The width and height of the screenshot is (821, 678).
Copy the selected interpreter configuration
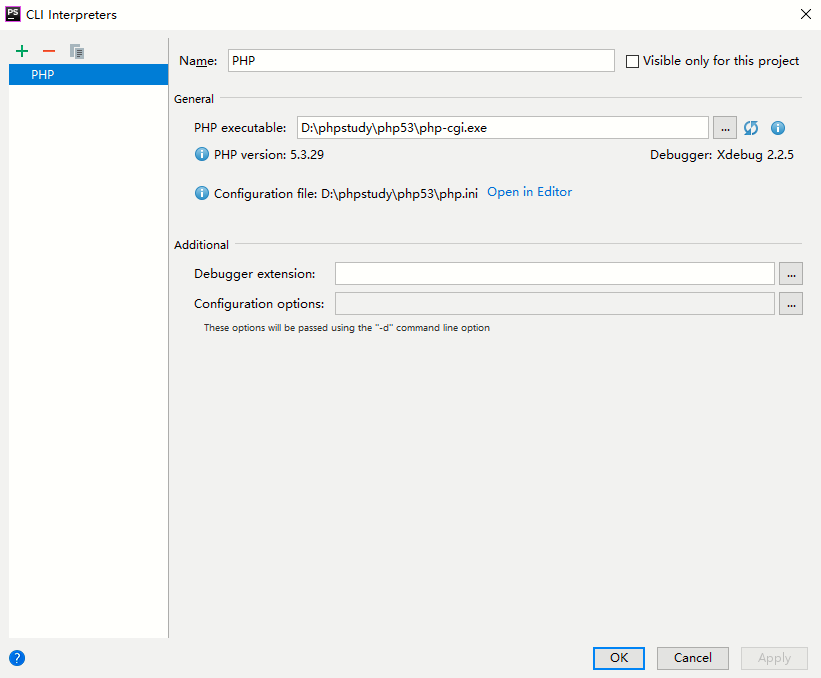click(x=77, y=51)
